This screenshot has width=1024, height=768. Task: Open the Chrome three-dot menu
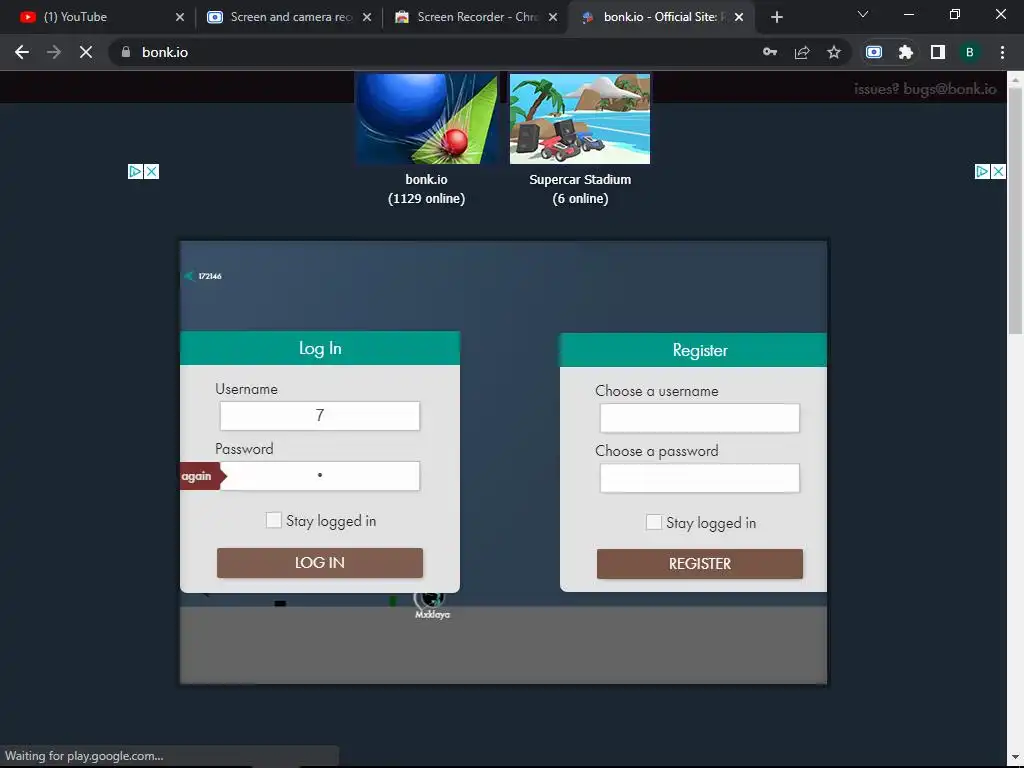(1002, 52)
